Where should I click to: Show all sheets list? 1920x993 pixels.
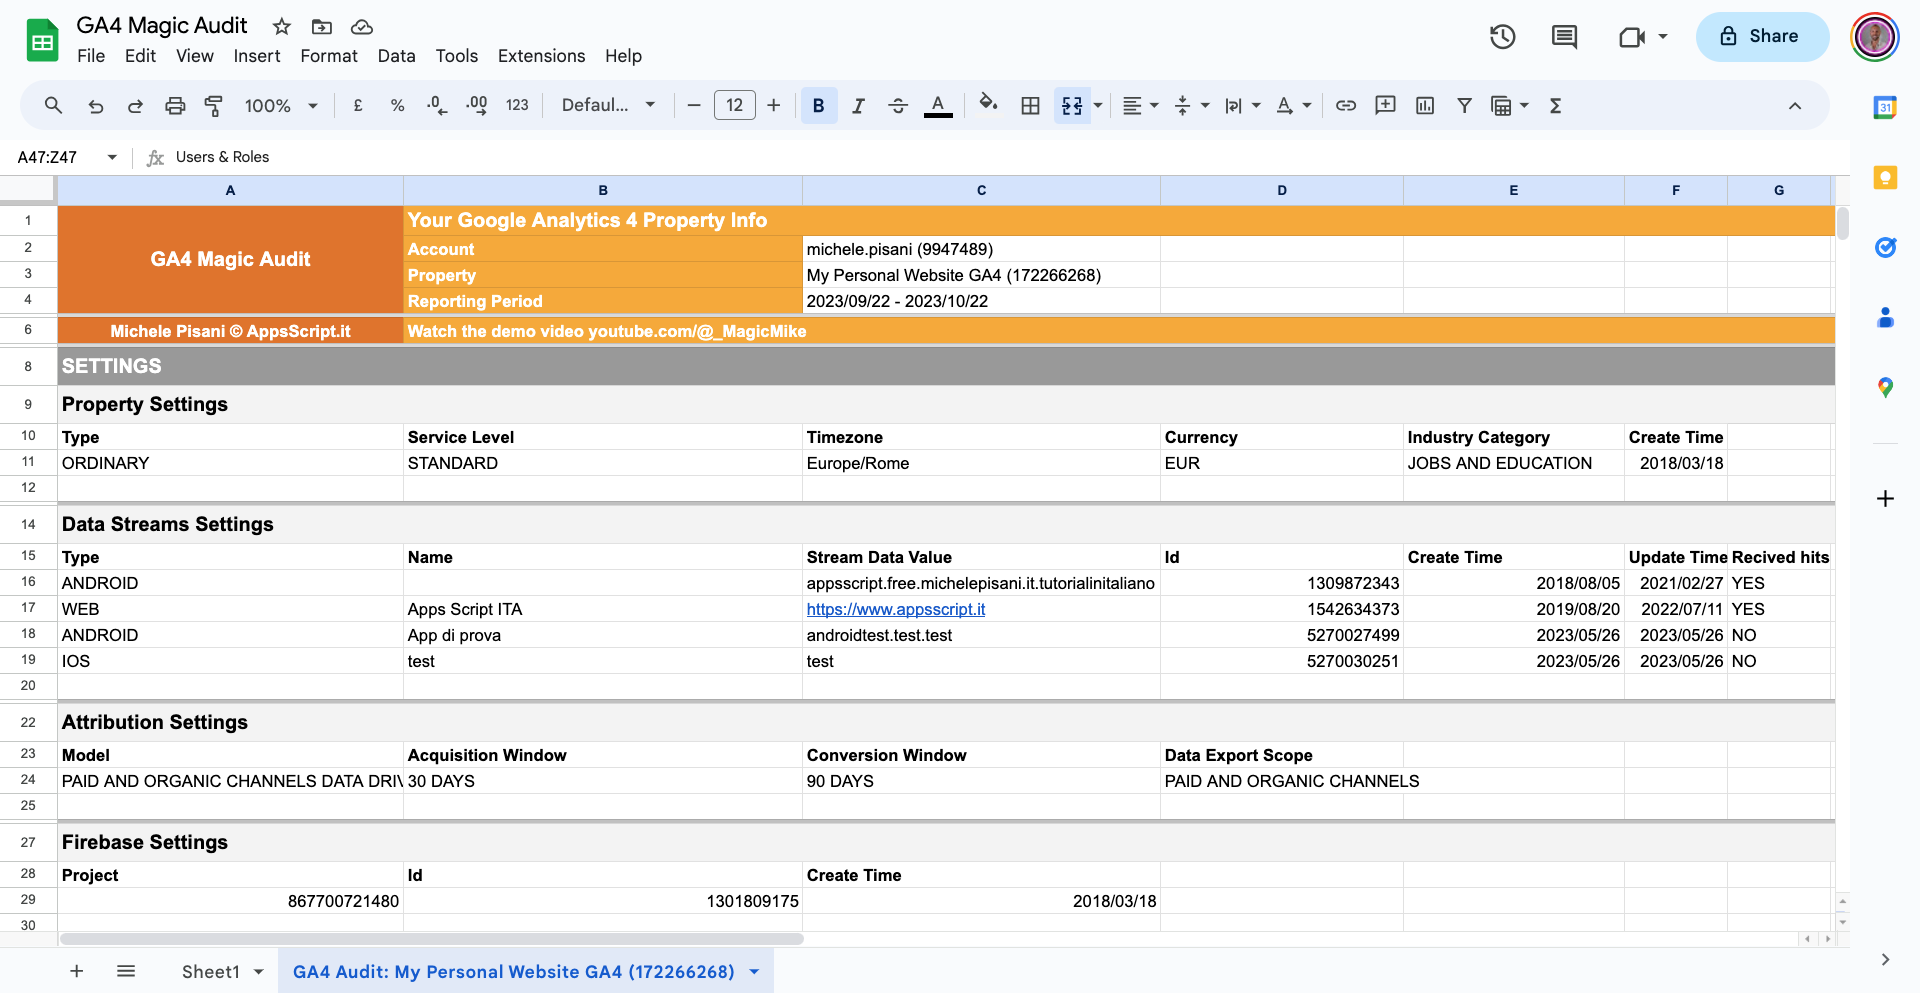(x=126, y=971)
